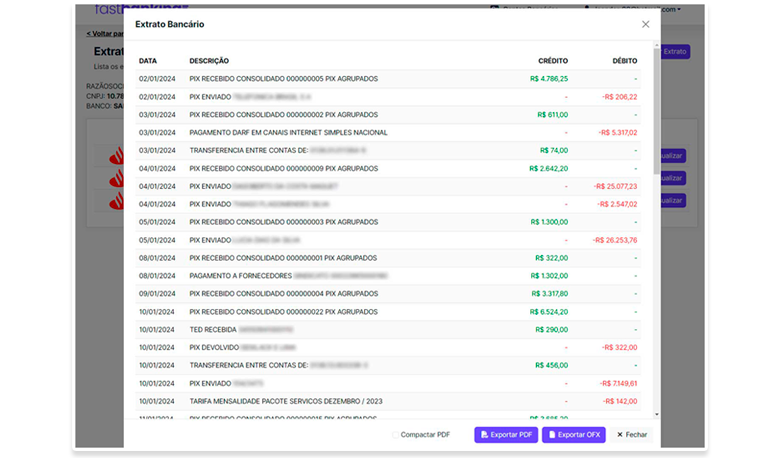Close the Extrato Bancário dialog with X
780x458 pixels.
click(x=645, y=24)
